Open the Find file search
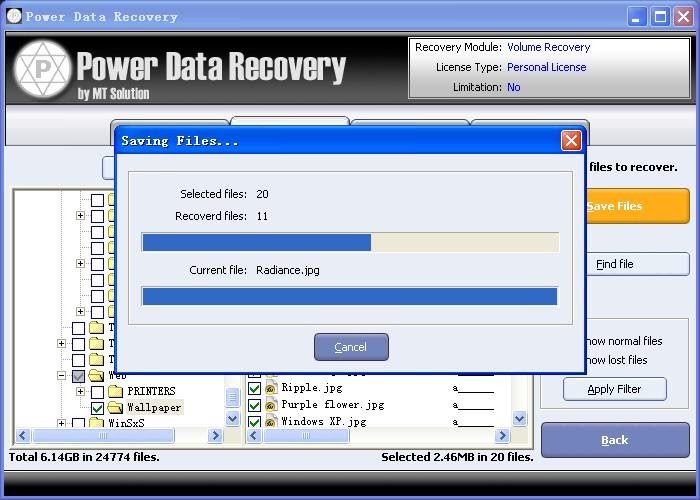The height and width of the screenshot is (500, 700). 637,264
